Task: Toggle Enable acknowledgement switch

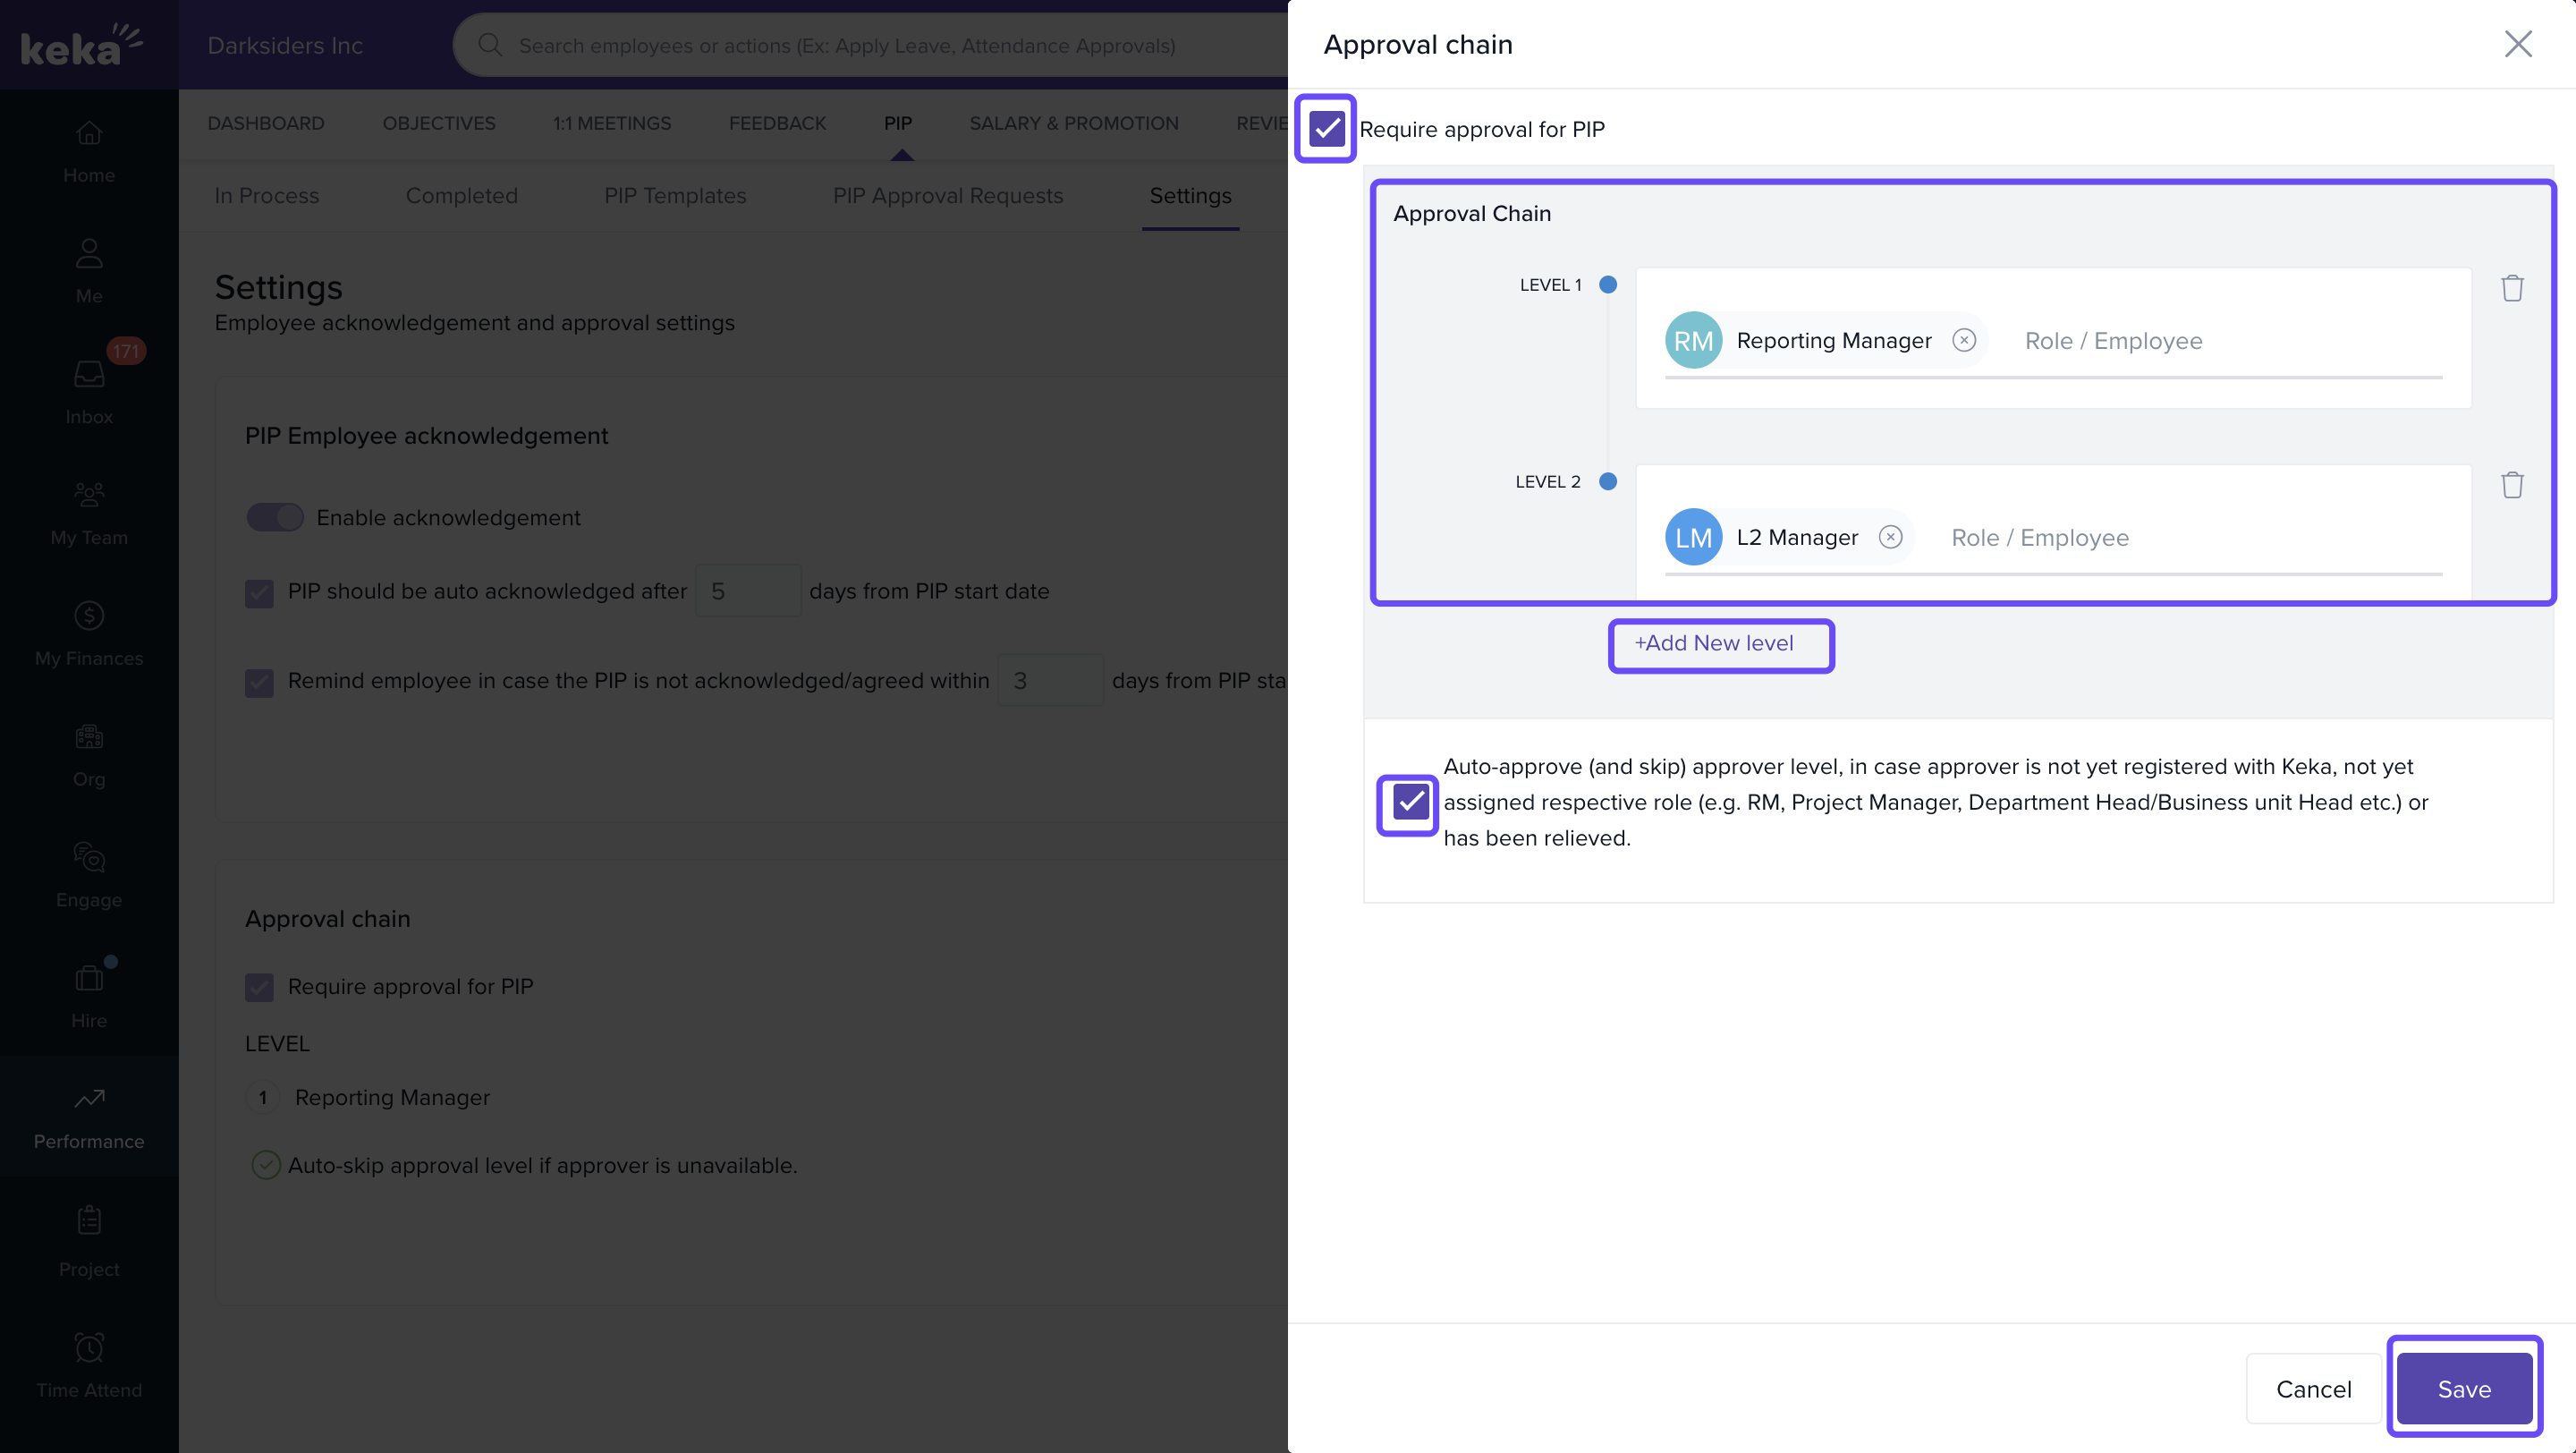Action: coord(275,517)
